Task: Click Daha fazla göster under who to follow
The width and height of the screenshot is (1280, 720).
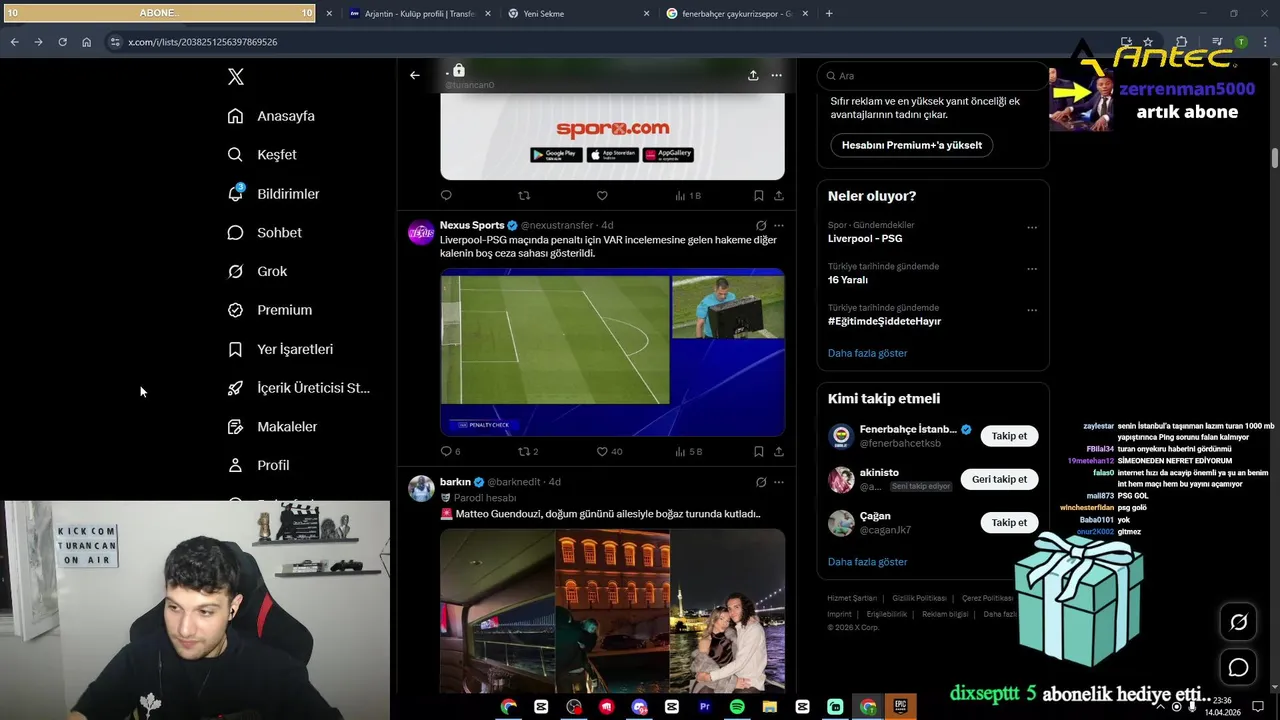Action: point(867,562)
